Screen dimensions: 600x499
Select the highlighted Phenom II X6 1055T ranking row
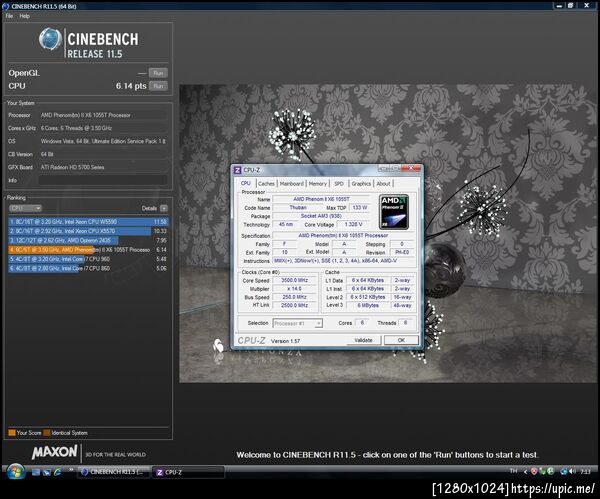88,250
